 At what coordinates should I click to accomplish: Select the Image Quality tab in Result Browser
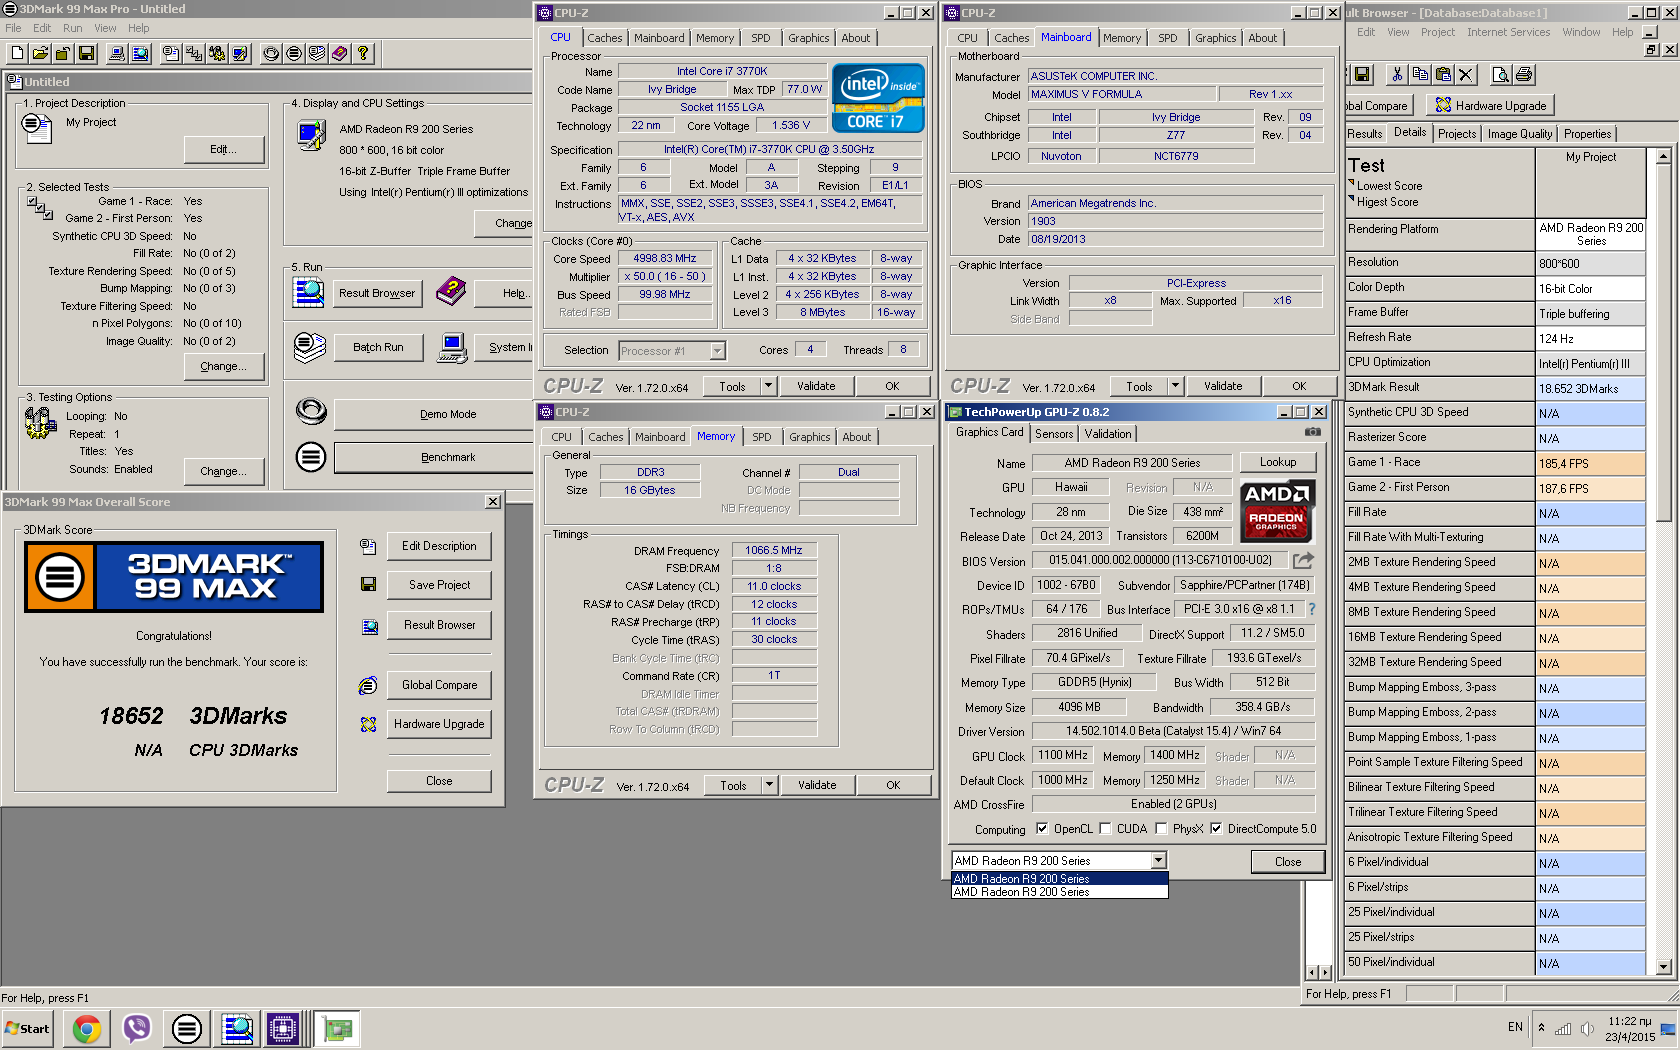1520,134
